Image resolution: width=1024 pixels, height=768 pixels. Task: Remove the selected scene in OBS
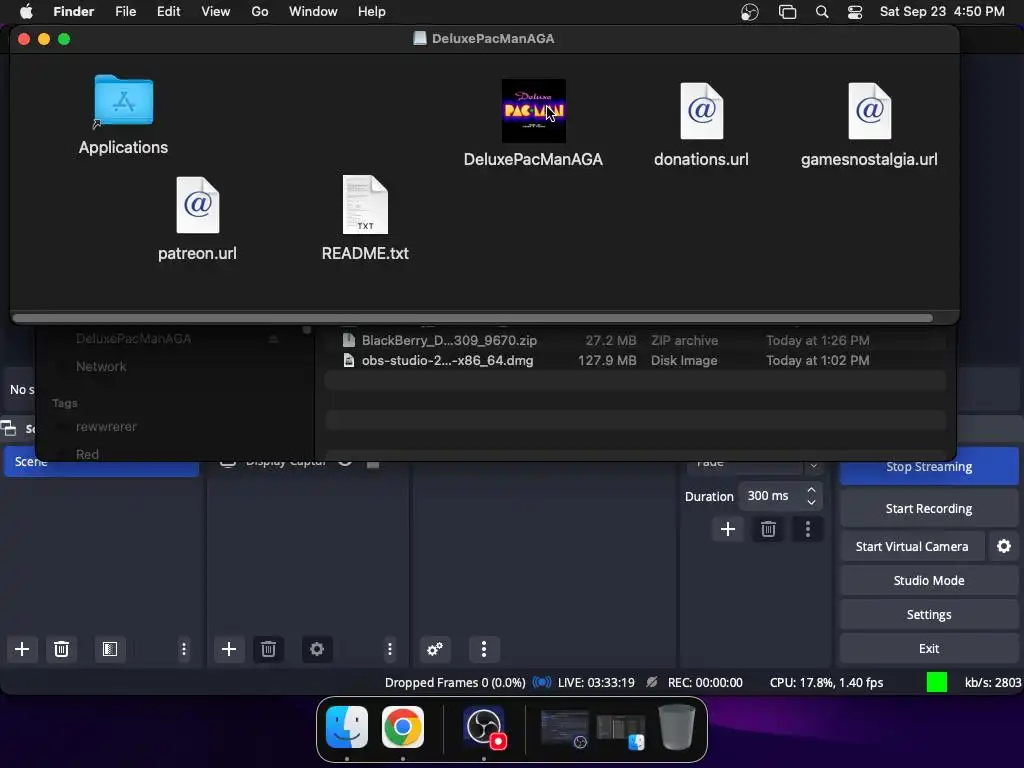(61, 649)
